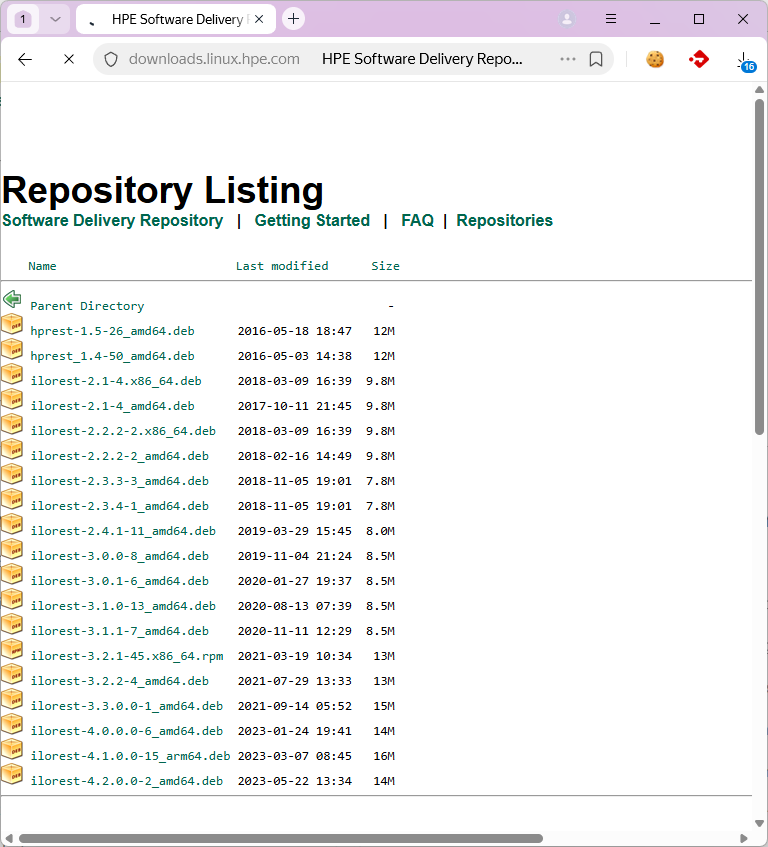Expand the tab list dropdown chevron
The width and height of the screenshot is (768, 847).
[56, 19]
